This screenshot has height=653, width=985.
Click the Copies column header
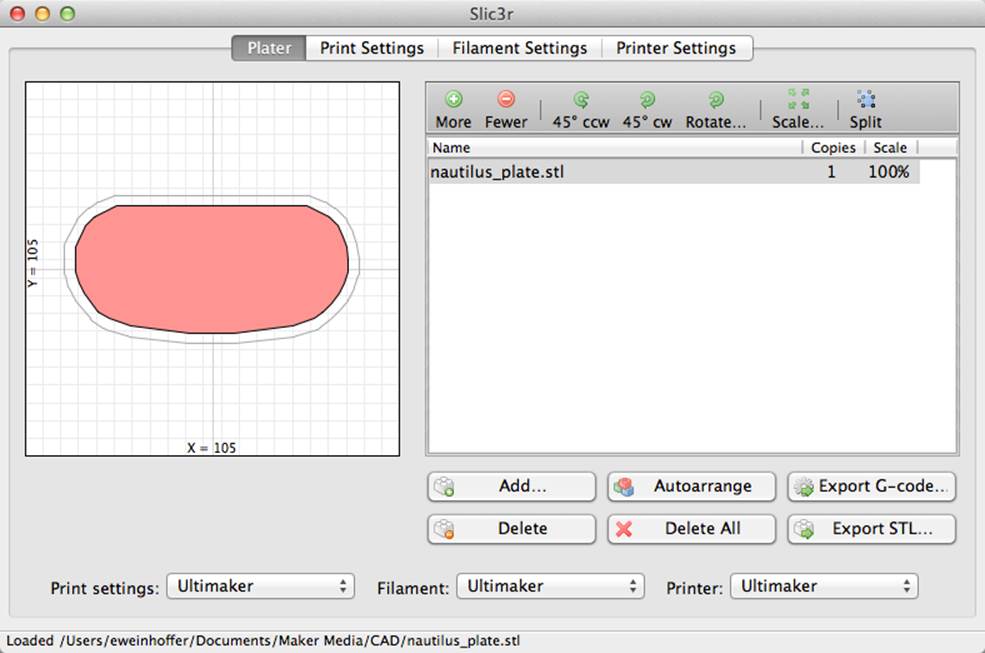[834, 148]
